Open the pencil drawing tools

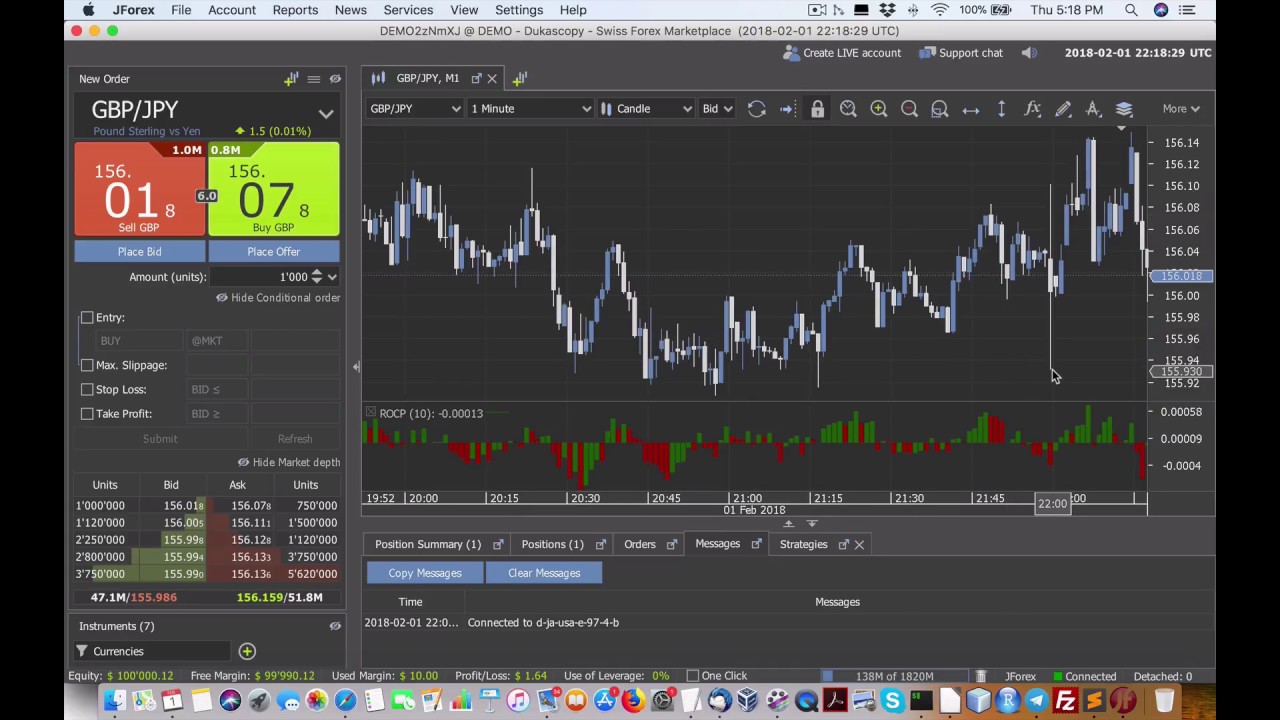(x=1063, y=109)
